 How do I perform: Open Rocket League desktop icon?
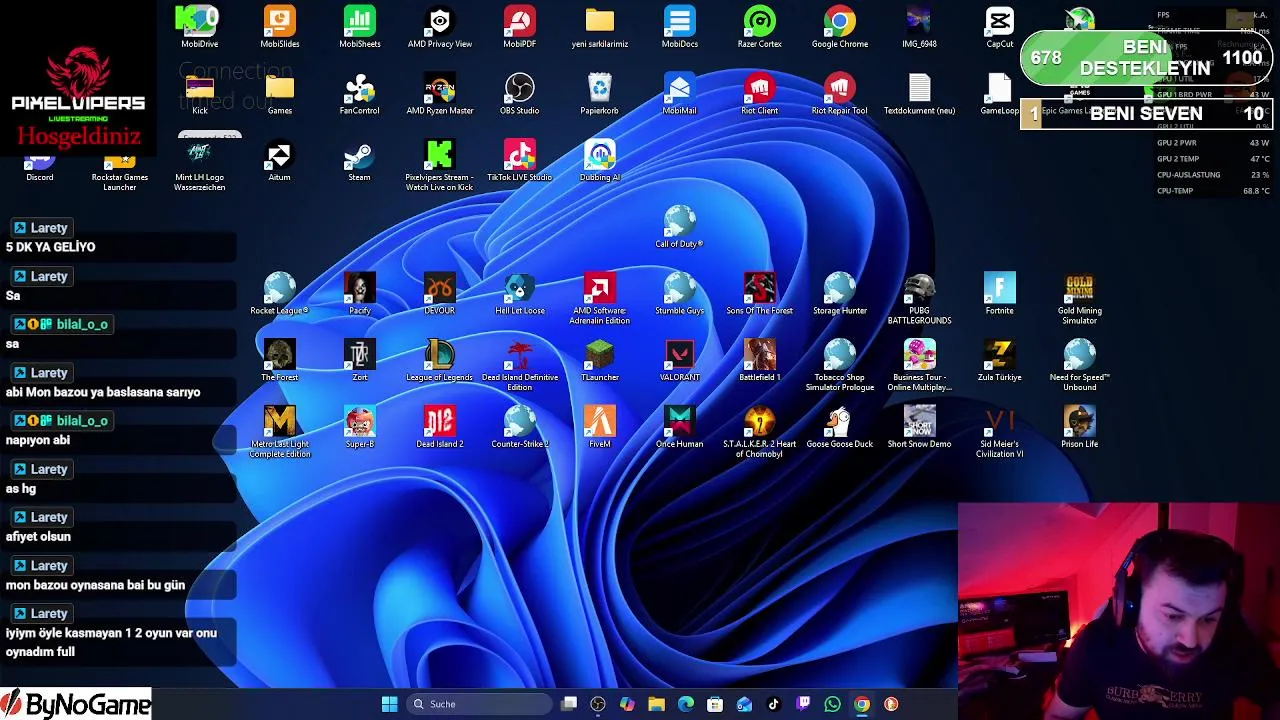click(x=279, y=294)
